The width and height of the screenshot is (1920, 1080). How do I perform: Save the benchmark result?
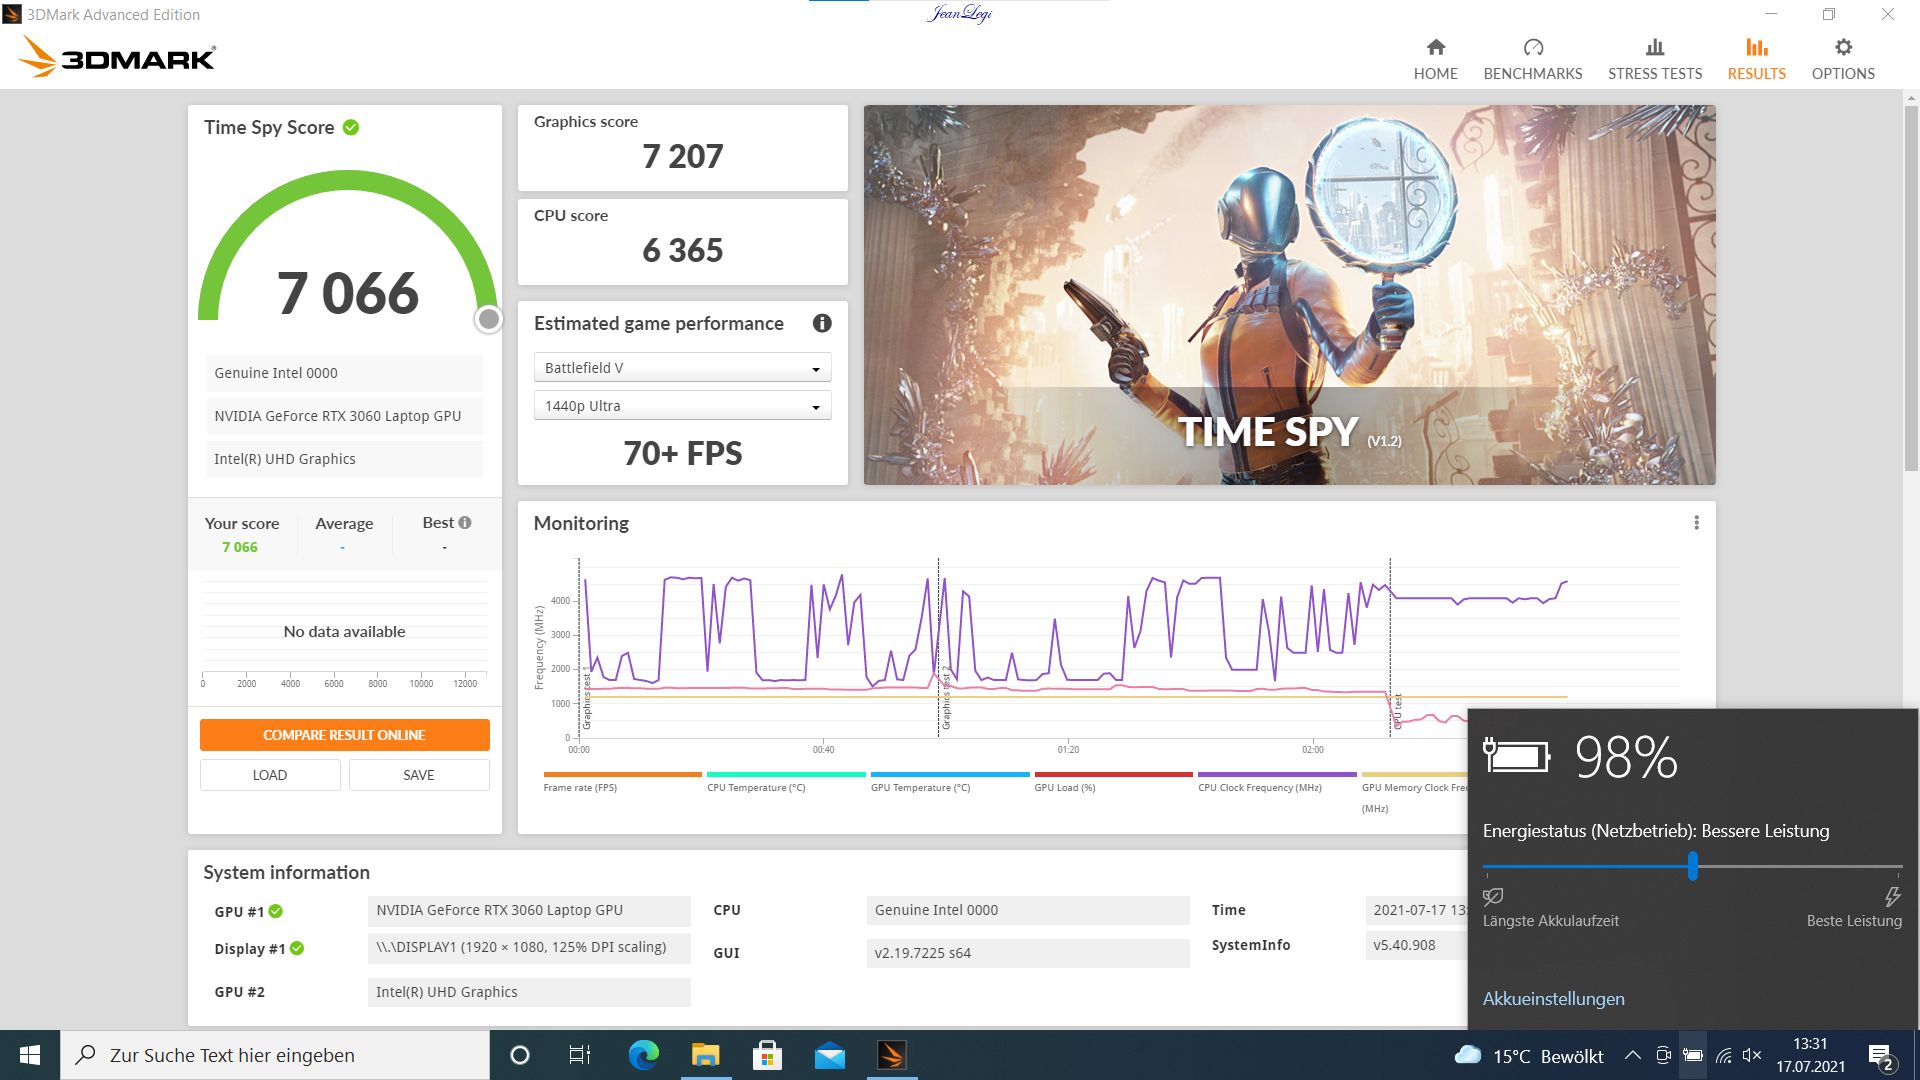coord(419,774)
